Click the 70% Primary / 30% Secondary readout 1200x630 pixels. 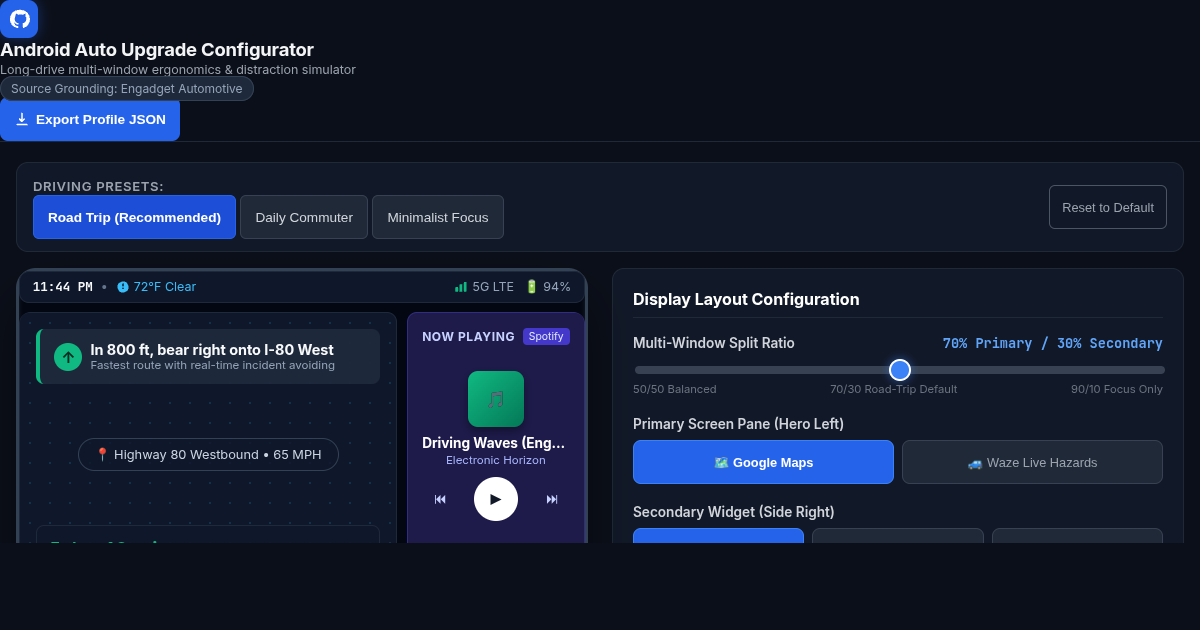1053,343
